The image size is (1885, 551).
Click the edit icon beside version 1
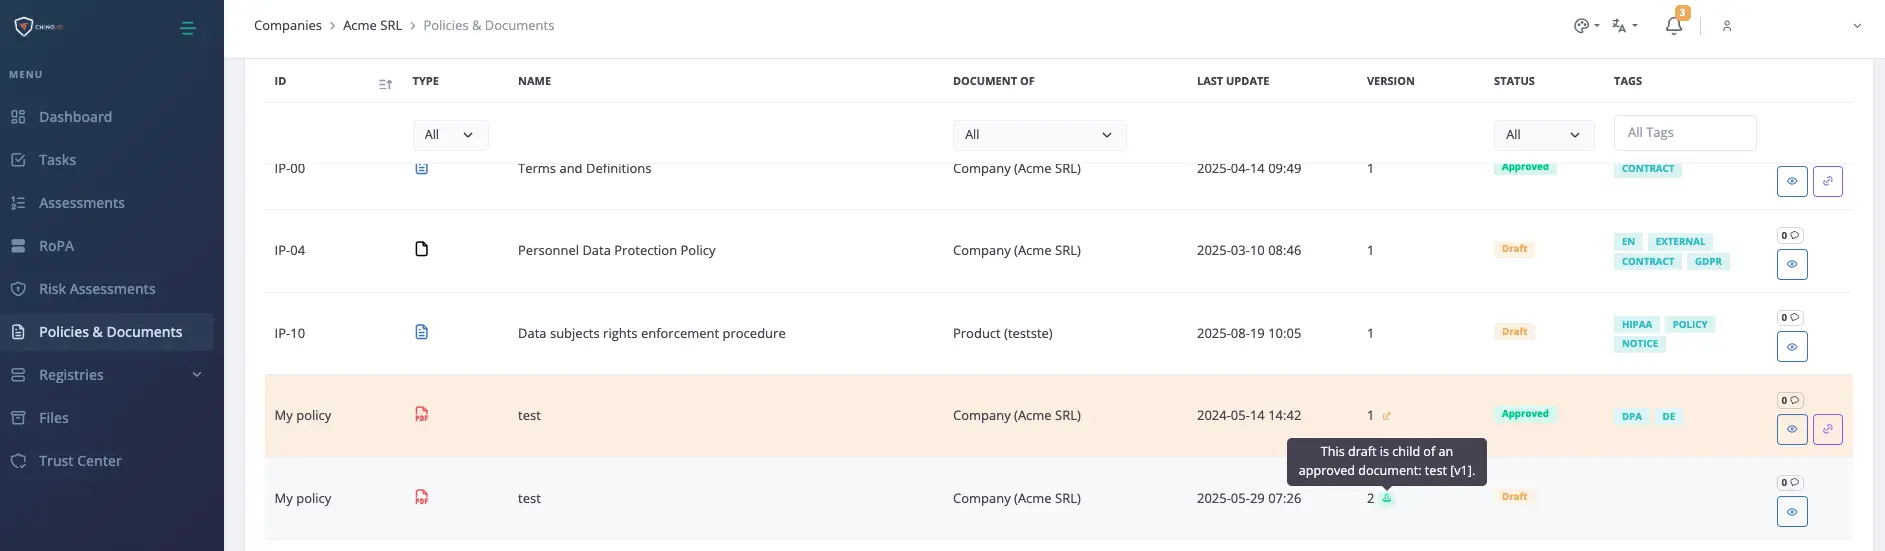(x=1386, y=416)
